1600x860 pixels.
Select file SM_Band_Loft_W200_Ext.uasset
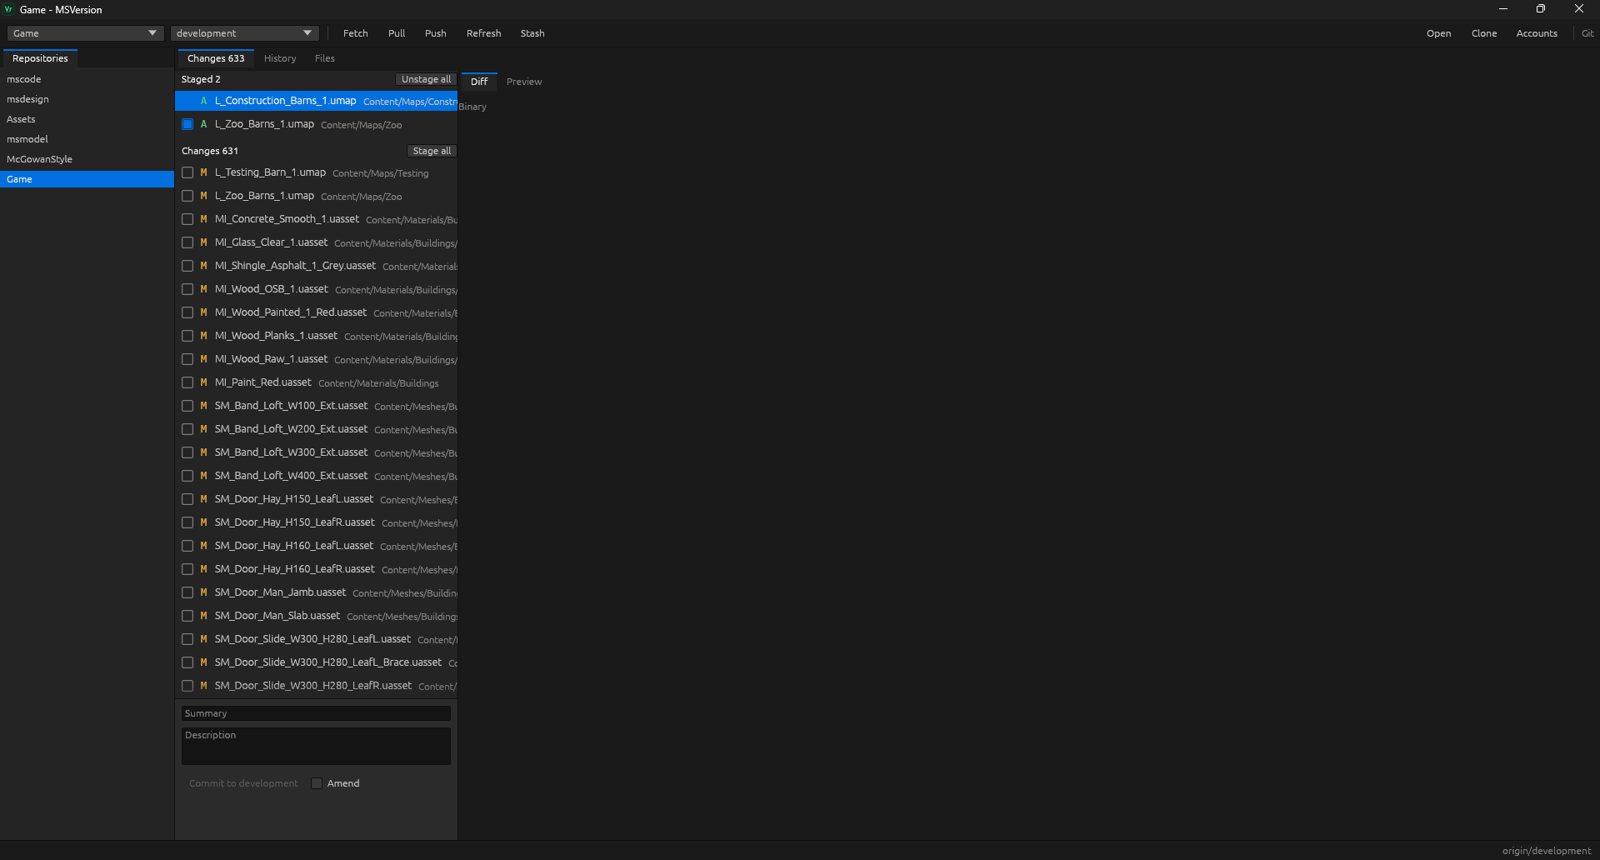pos(316,429)
